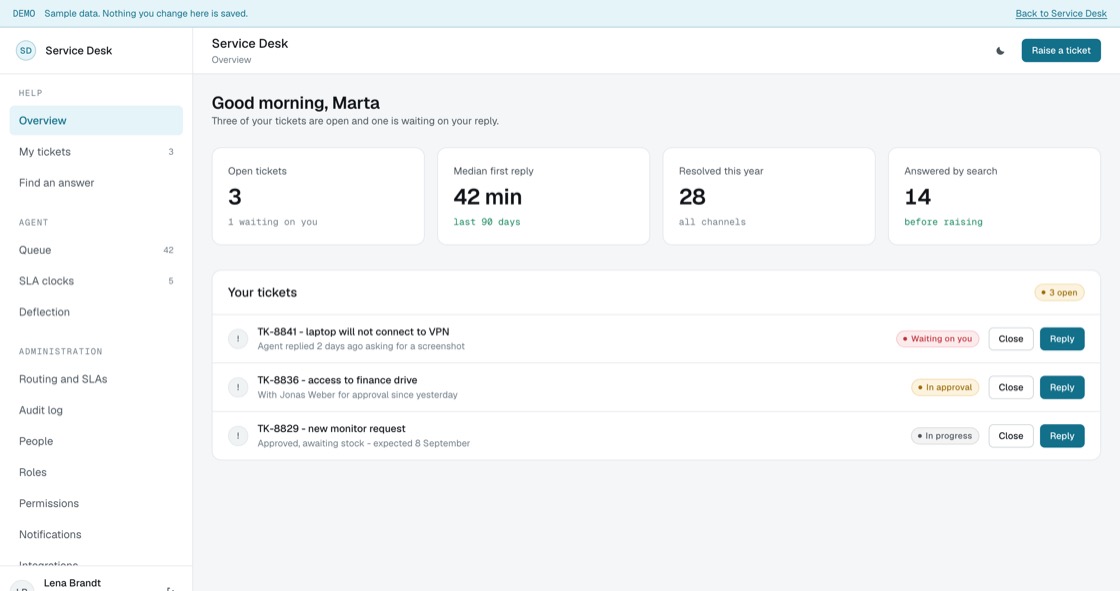This screenshot has height=591, width=1120.
Task: Reply to ticket TK-8829
Action: pyautogui.click(x=1062, y=436)
